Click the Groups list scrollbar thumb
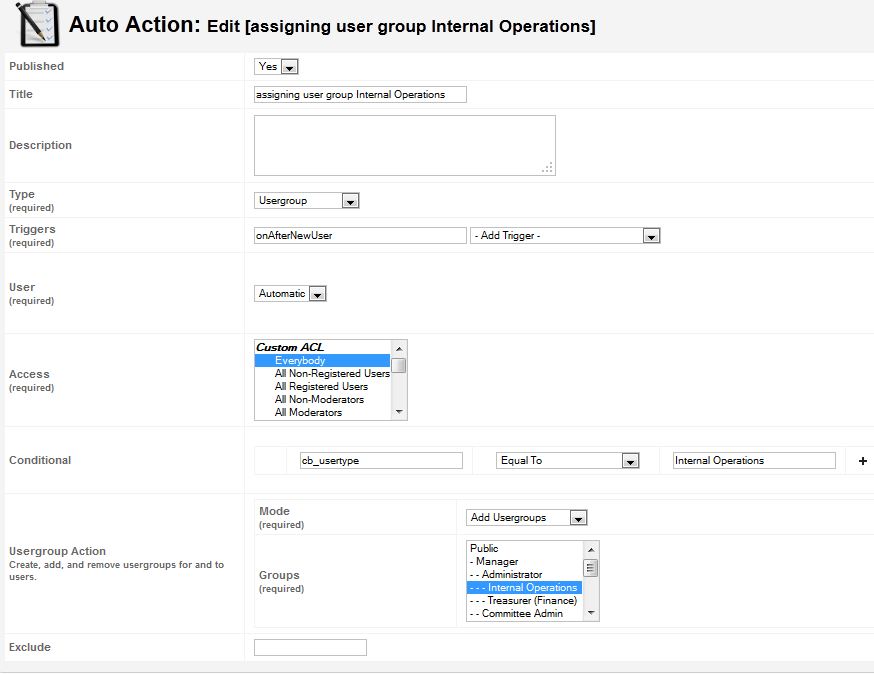 (591, 568)
